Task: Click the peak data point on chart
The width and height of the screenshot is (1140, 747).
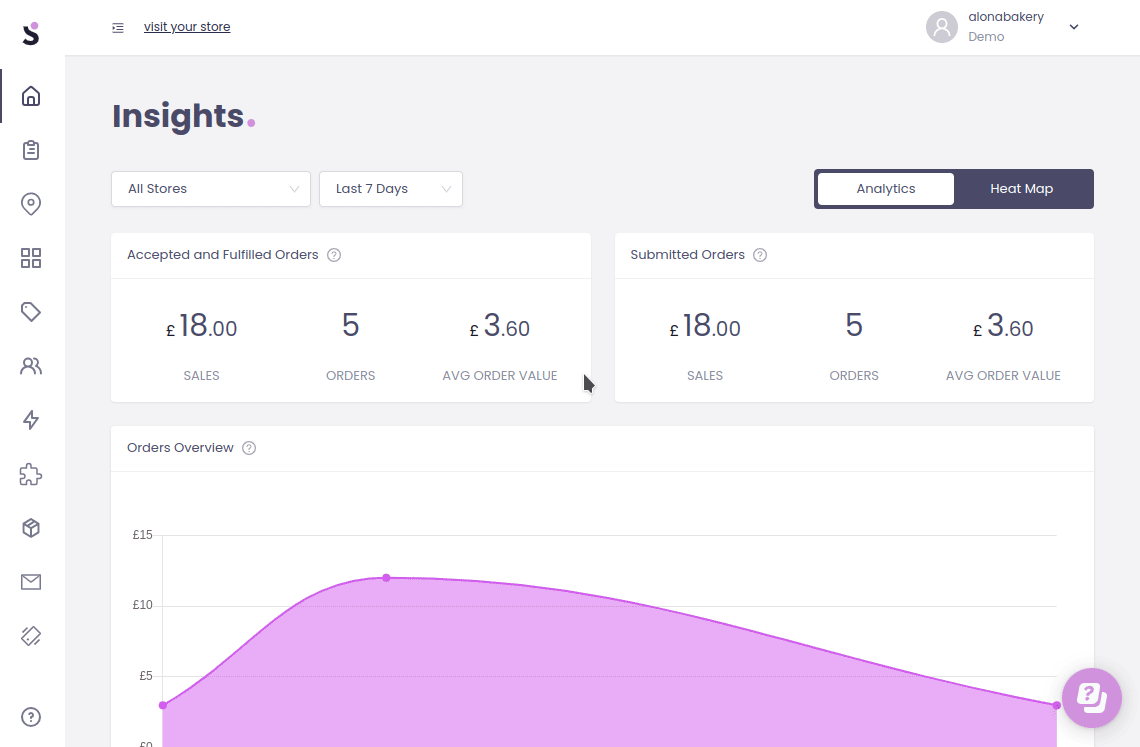Action: [386, 578]
